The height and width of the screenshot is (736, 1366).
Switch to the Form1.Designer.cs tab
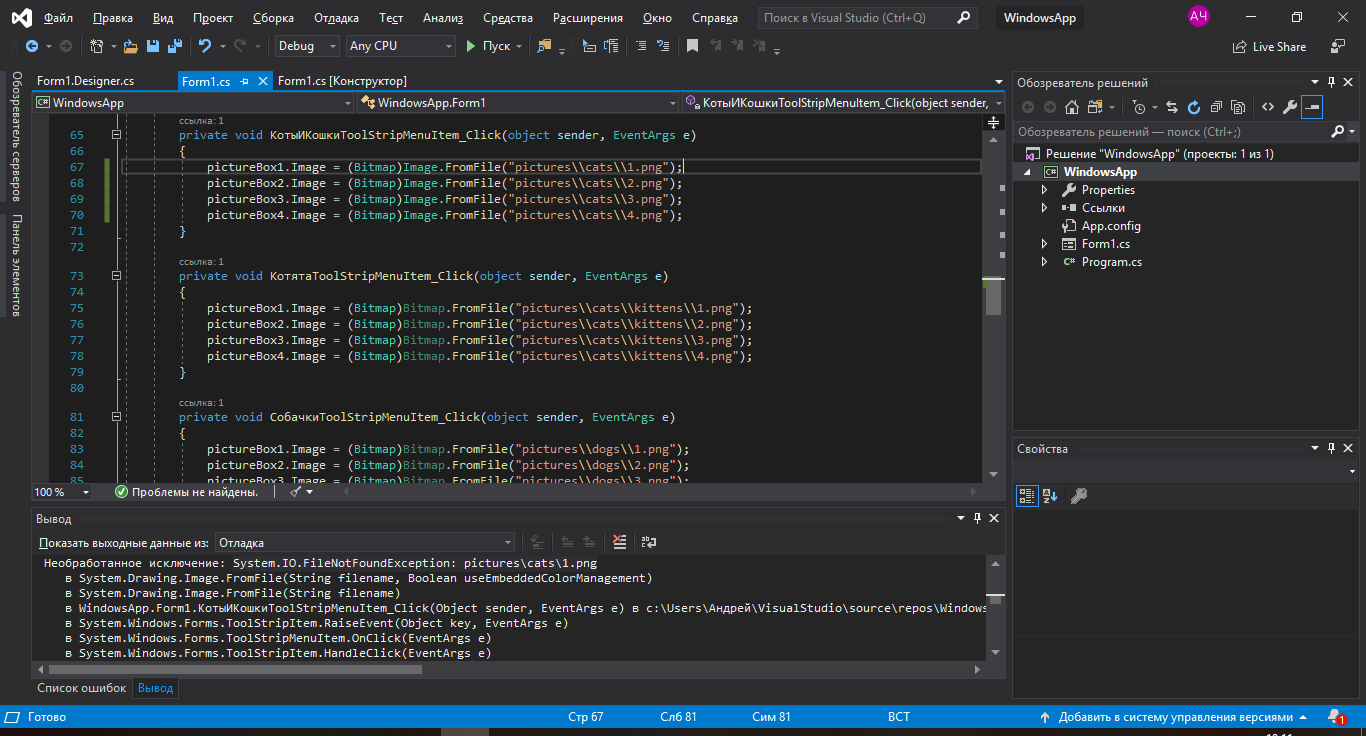[85, 81]
